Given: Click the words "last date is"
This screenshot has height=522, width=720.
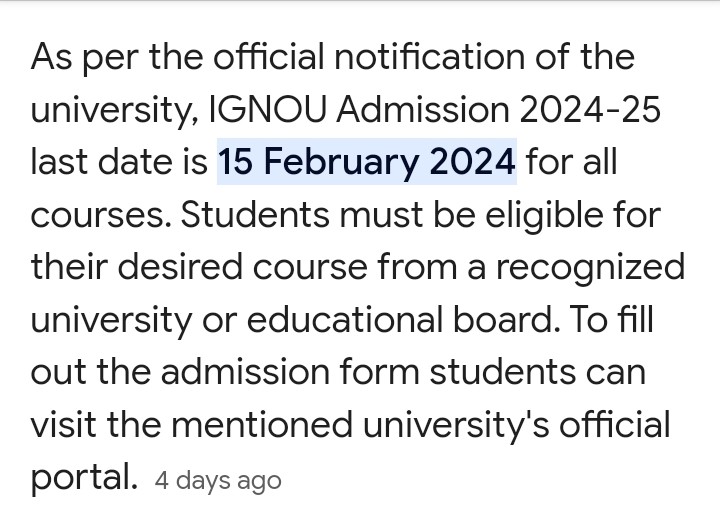Looking at the screenshot, I should coord(119,162).
